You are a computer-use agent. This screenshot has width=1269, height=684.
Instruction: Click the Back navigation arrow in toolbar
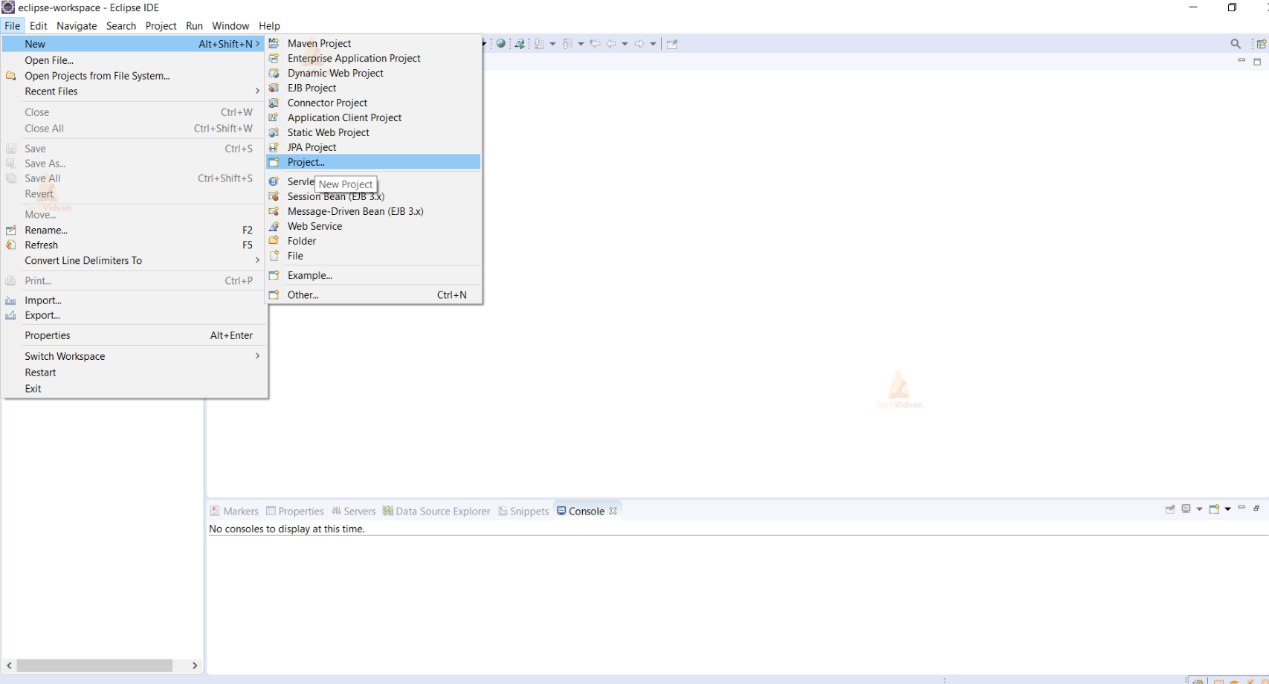coord(611,44)
